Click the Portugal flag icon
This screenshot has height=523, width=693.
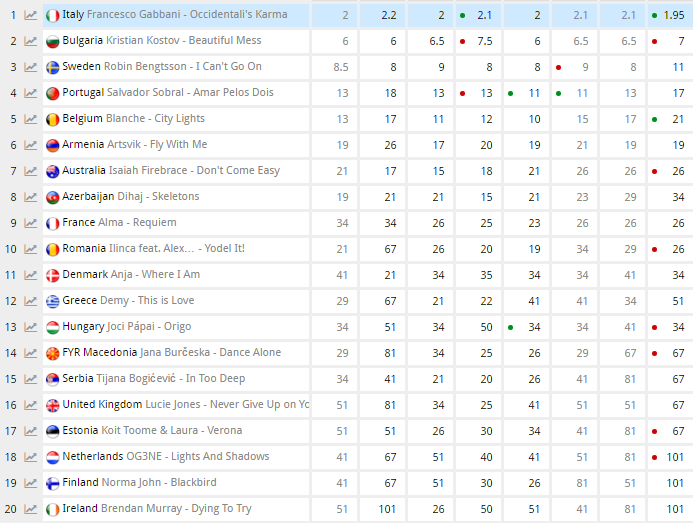tap(53, 93)
